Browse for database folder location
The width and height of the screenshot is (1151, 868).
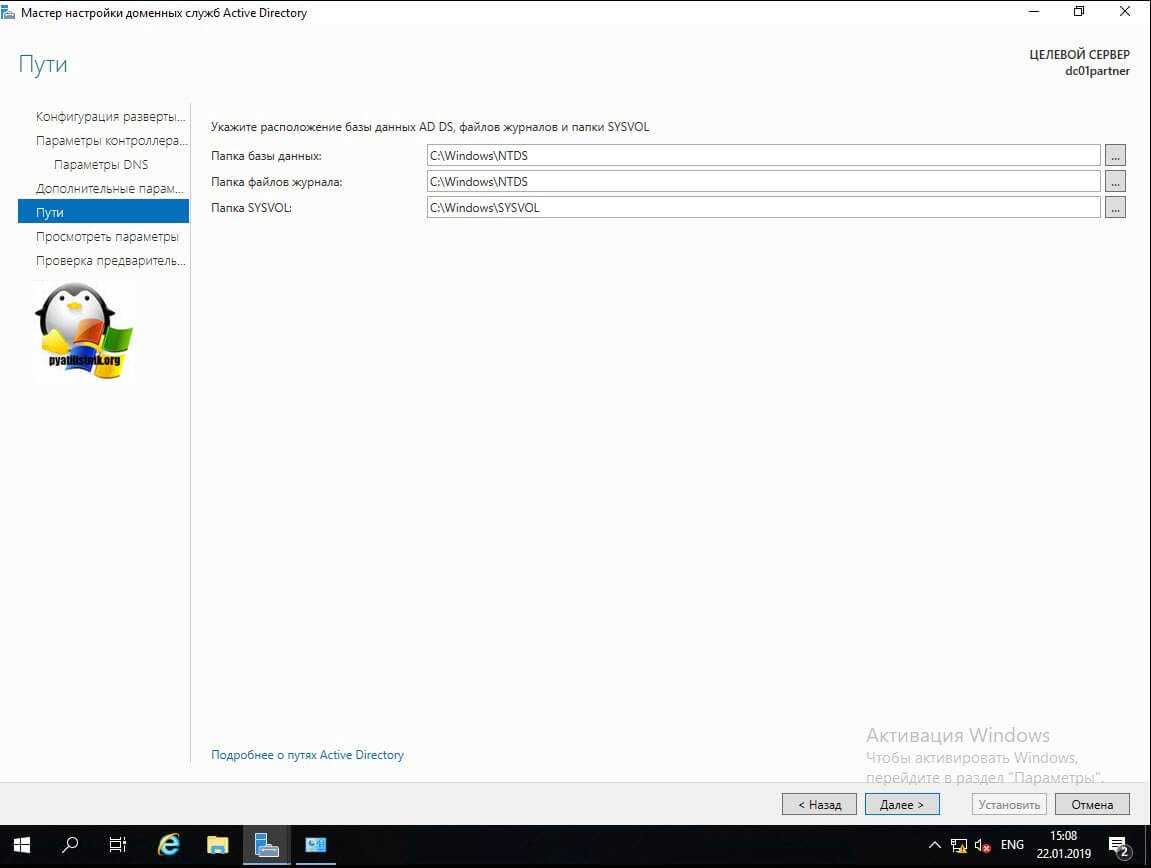click(1115, 155)
